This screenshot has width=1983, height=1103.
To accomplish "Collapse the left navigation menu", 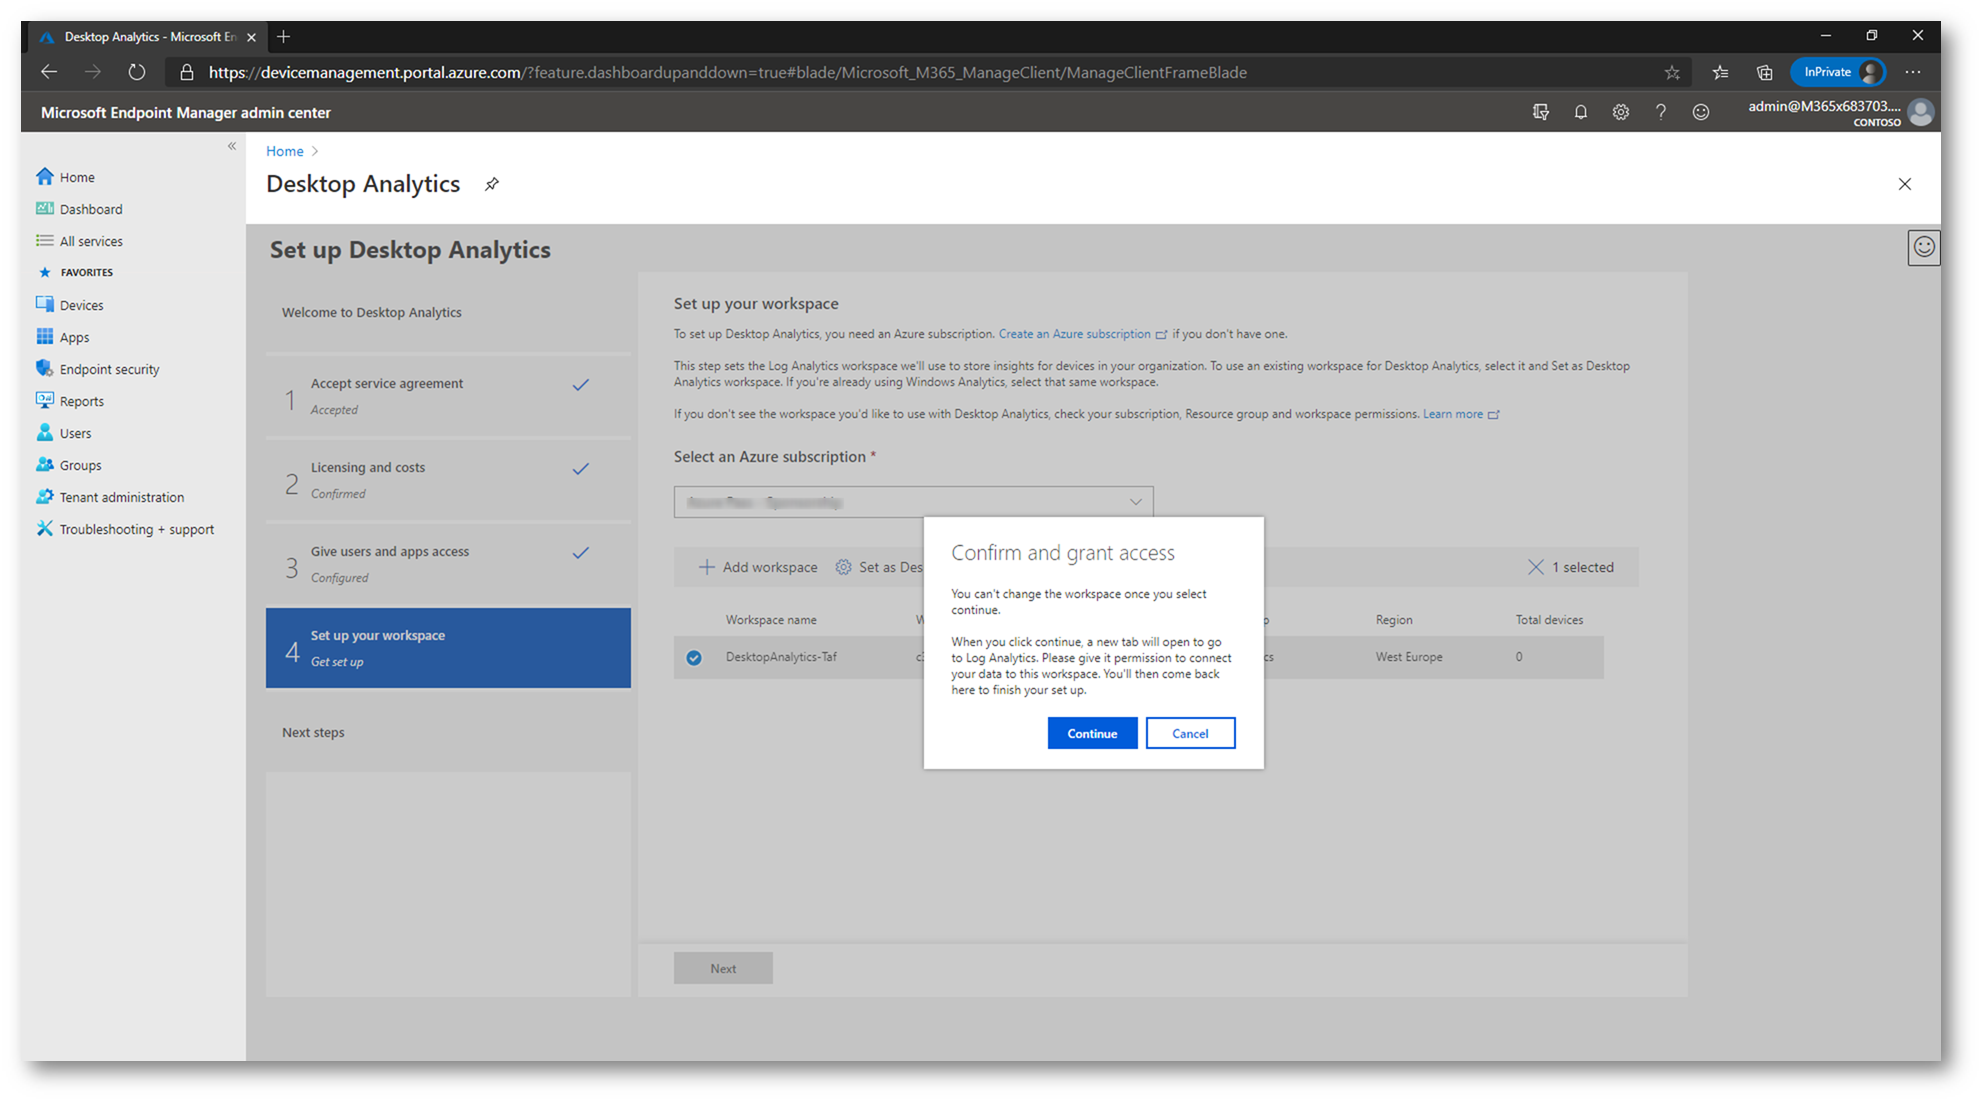I will pos(231,146).
